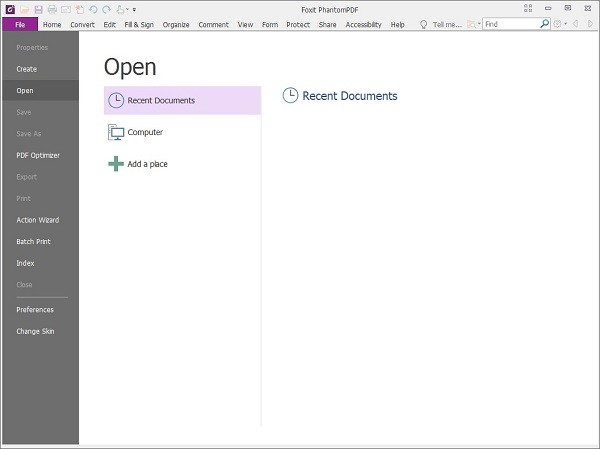This screenshot has height=449, width=600.
Task: Open the Help tab
Action: click(397, 24)
